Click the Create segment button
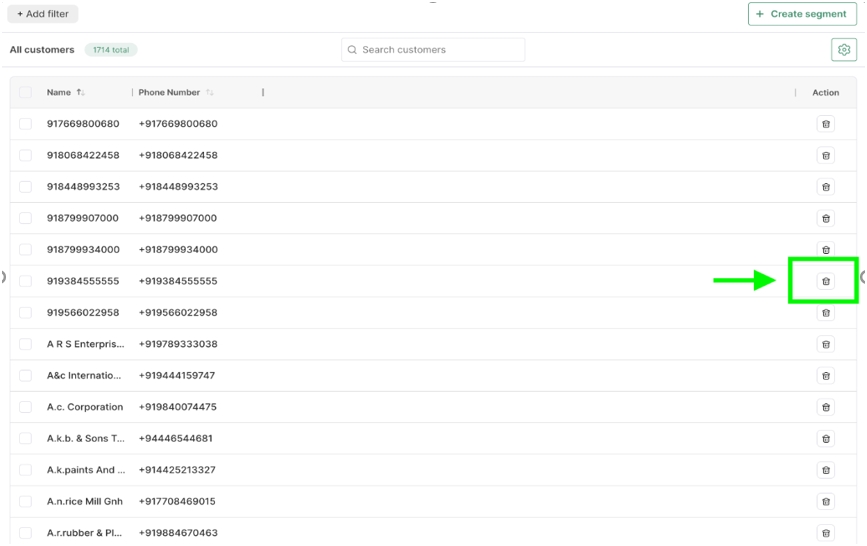The image size is (867, 546). pos(803,14)
